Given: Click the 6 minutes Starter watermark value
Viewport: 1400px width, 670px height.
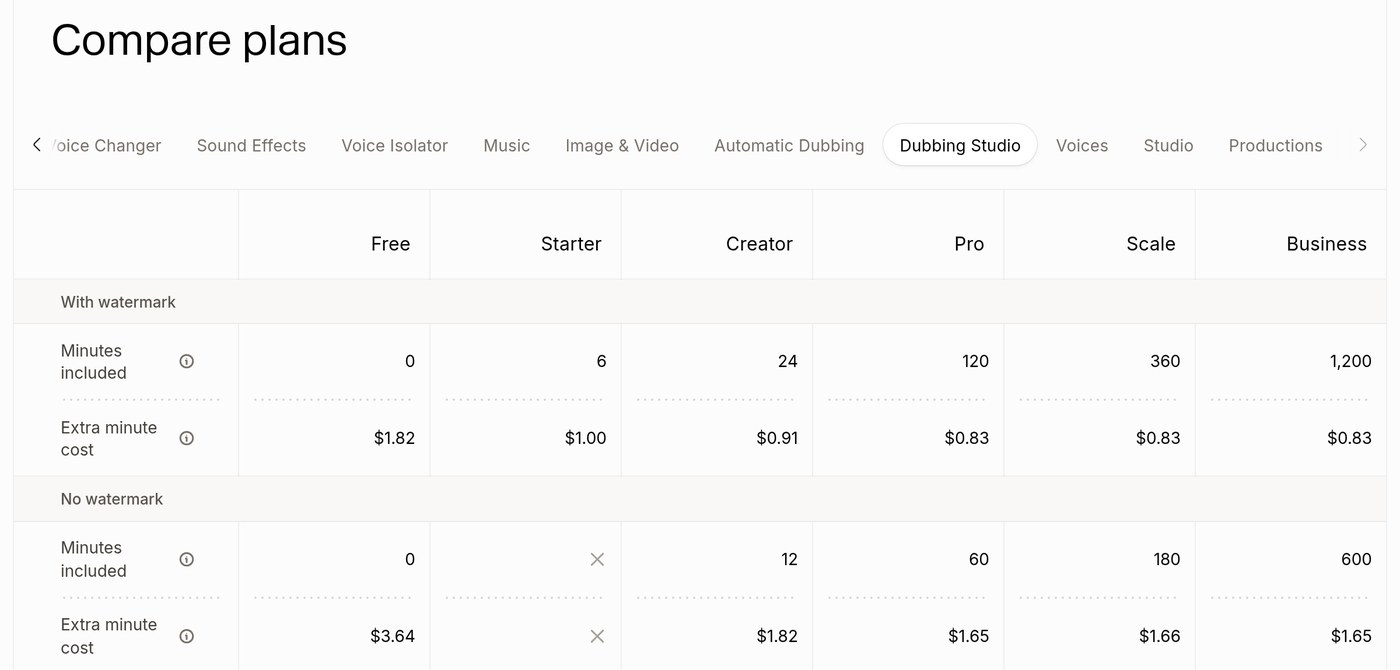Looking at the screenshot, I should point(601,362).
